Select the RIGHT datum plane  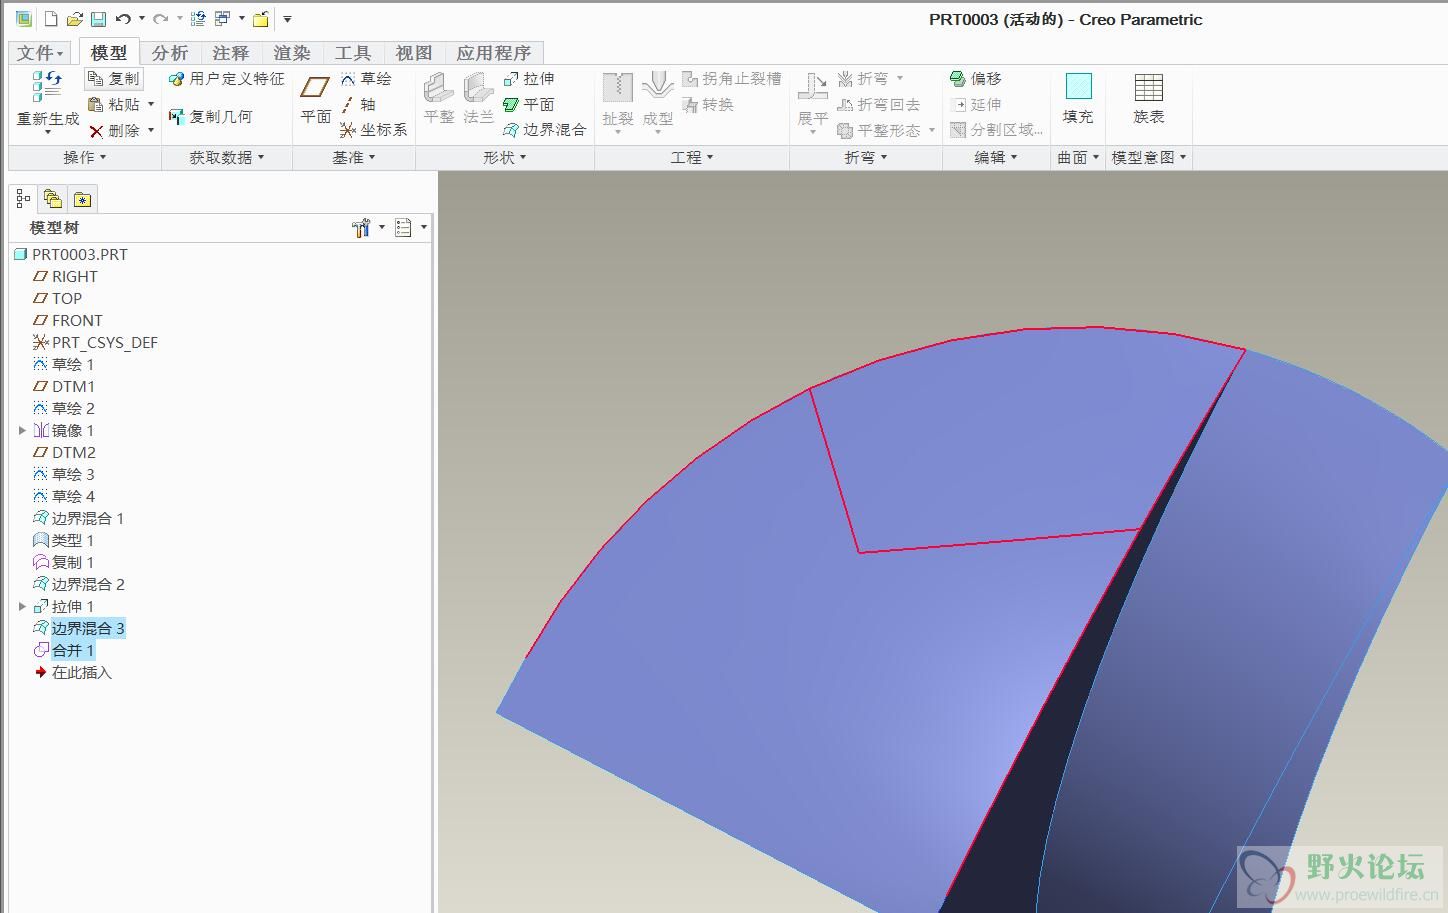pos(66,276)
